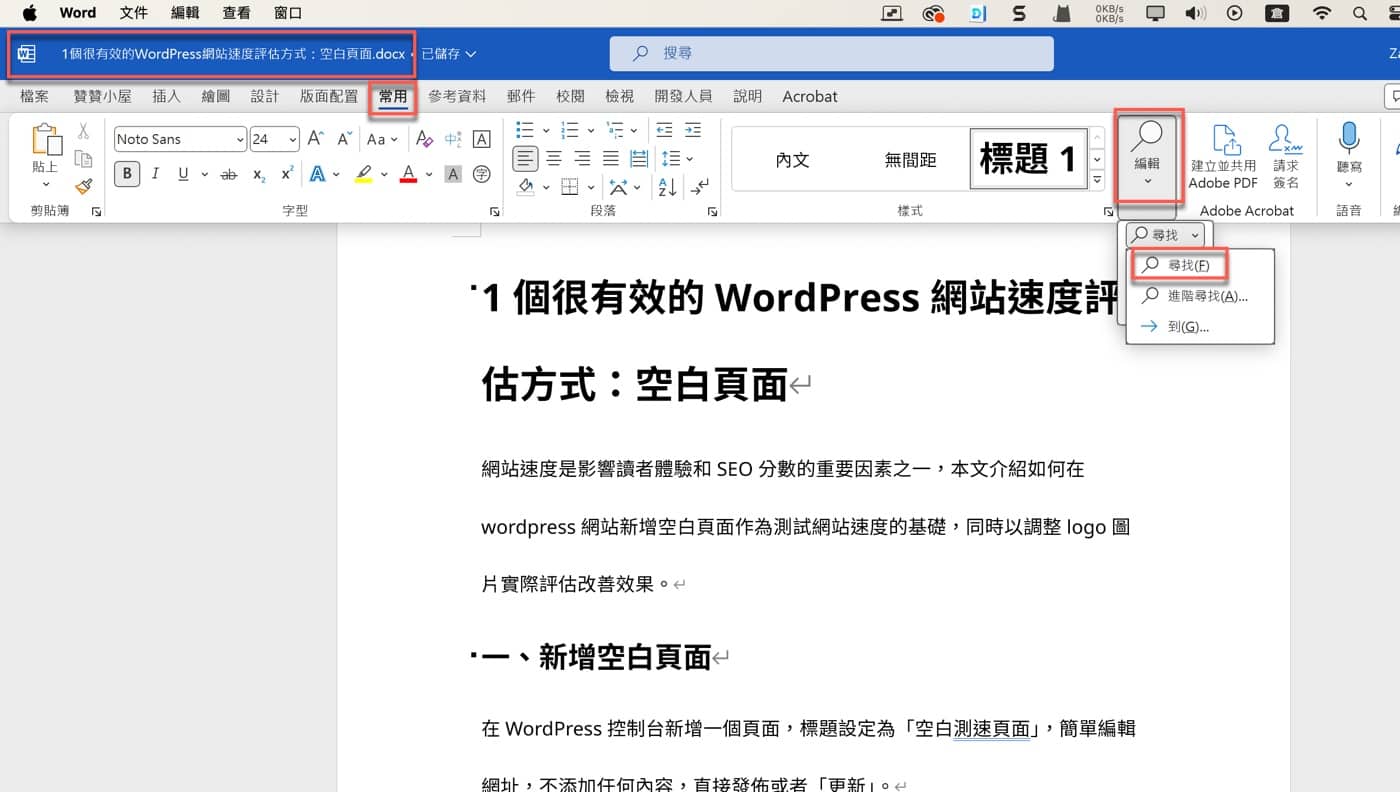This screenshot has height=792, width=1400.
Task: Sort text with A-Z icon
Action: point(667,186)
